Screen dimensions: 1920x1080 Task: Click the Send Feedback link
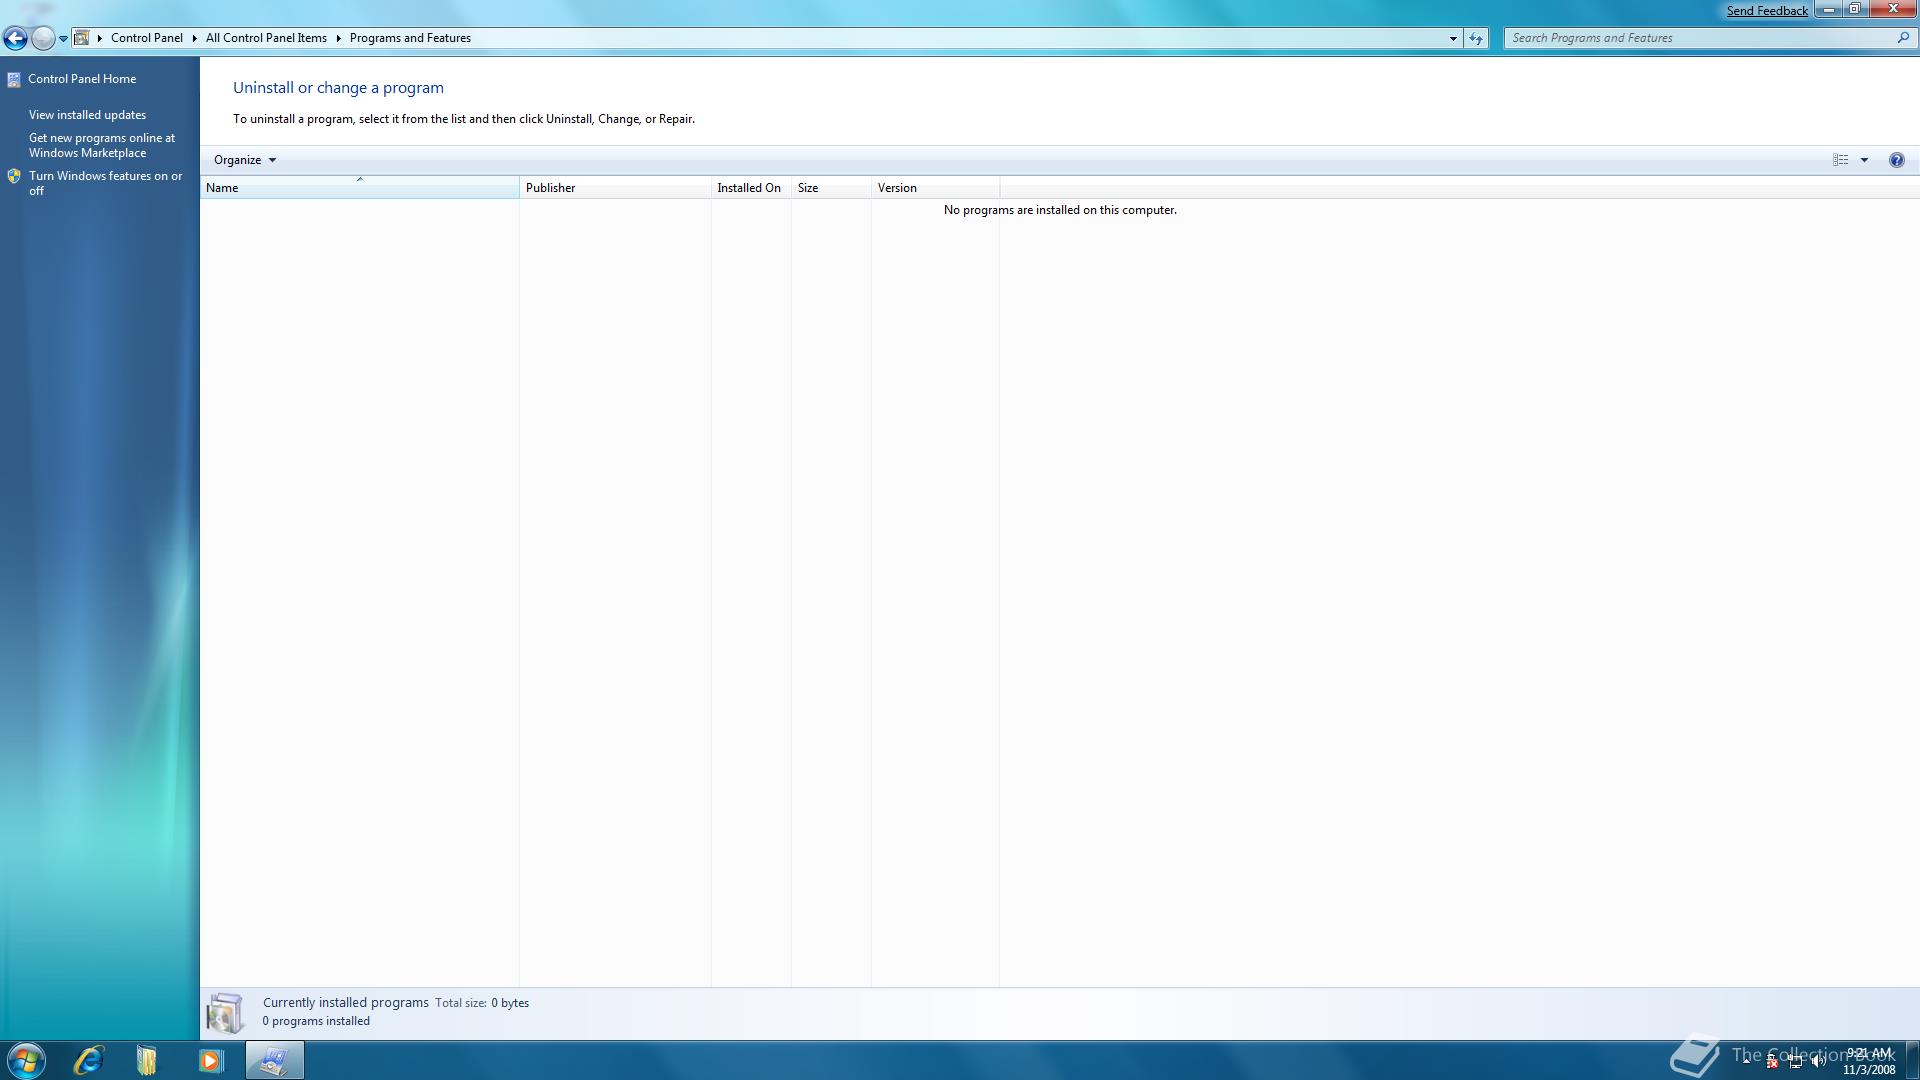[1767, 11]
